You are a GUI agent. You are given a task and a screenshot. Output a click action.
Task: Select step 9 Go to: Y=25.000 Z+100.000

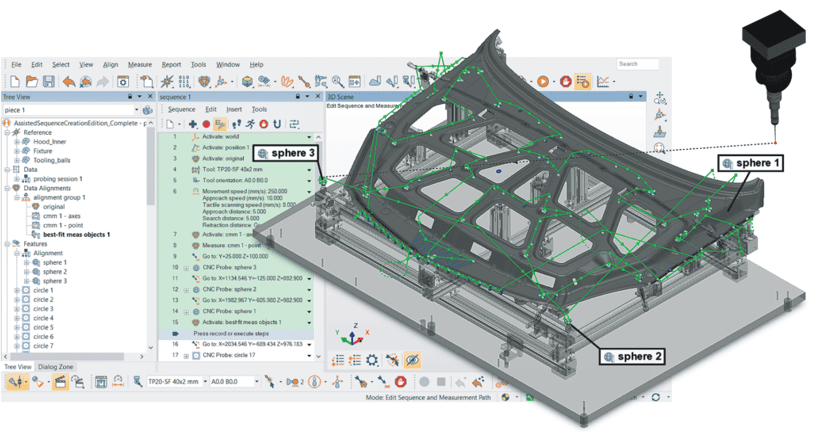click(237, 257)
